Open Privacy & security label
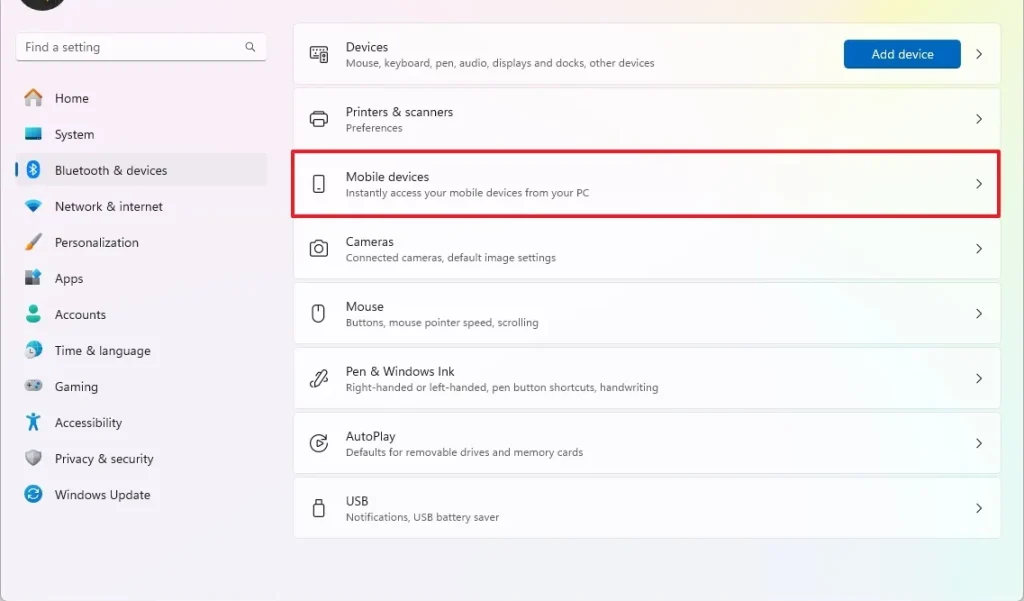1024x601 pixels. coord(104,459)
